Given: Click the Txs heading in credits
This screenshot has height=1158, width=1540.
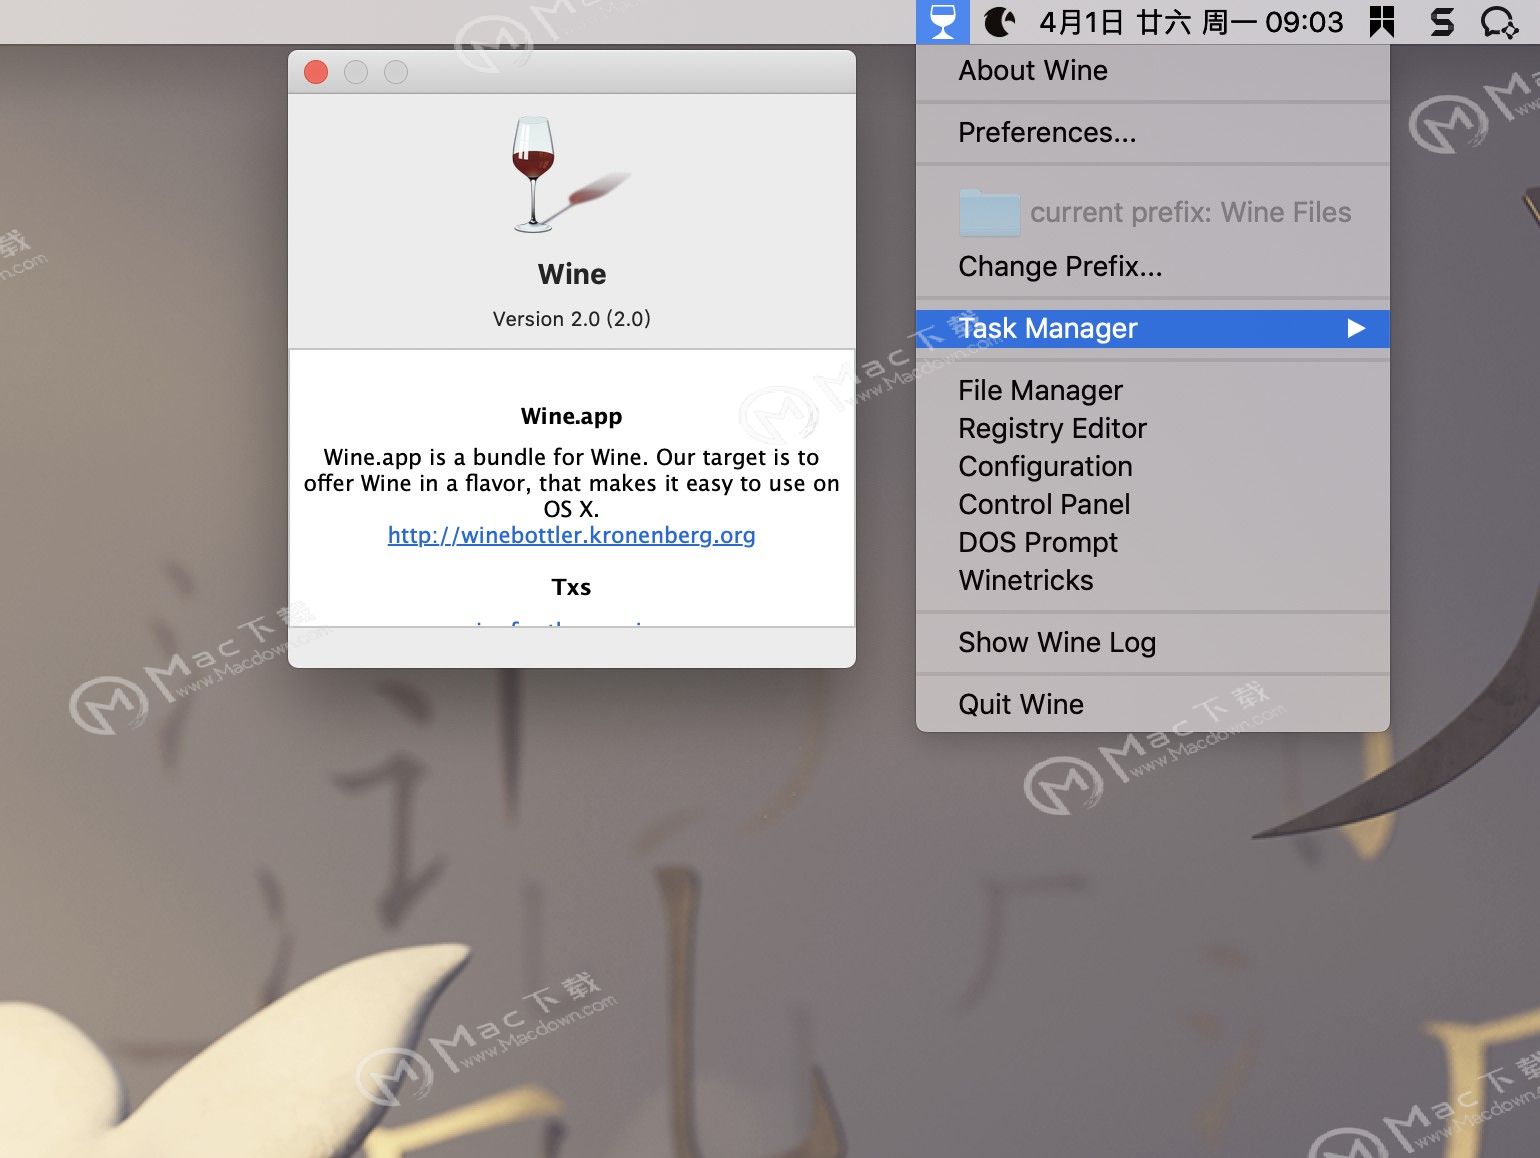Looking at the screenshot, I should coord(571,587).
